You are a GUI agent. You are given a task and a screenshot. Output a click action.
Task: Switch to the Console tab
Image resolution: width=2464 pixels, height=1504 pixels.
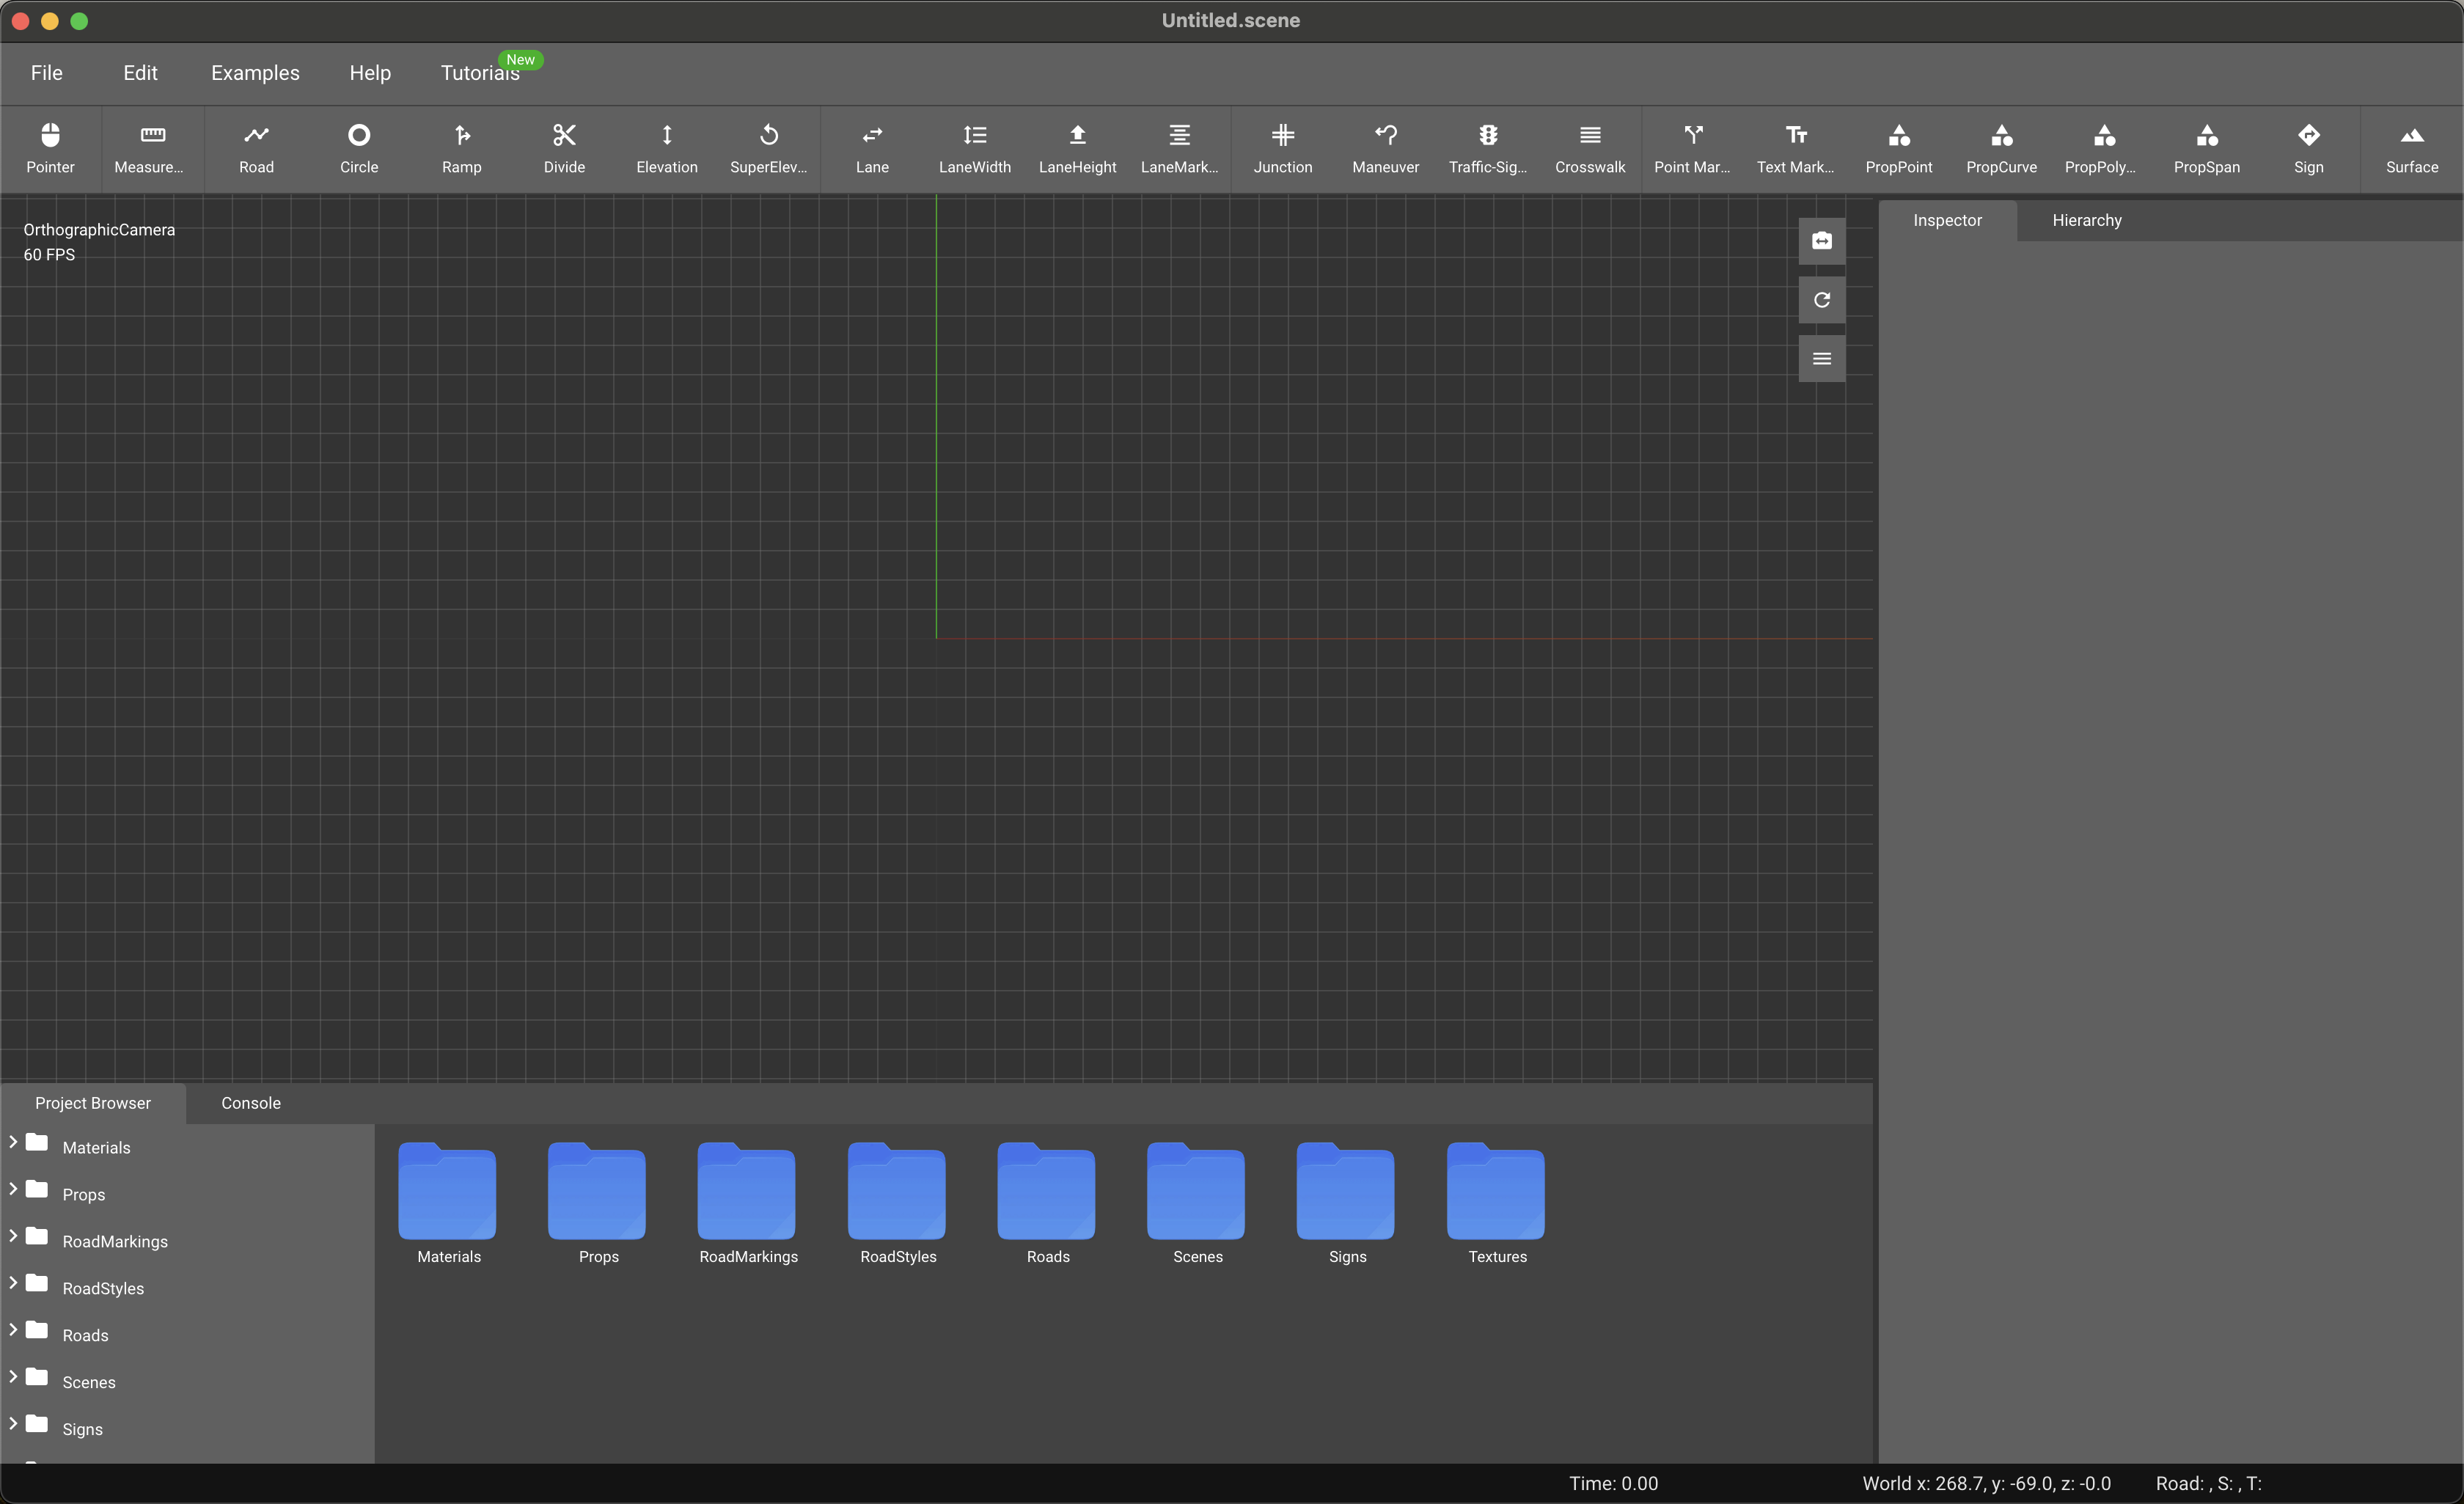[x=251, y=1103]
